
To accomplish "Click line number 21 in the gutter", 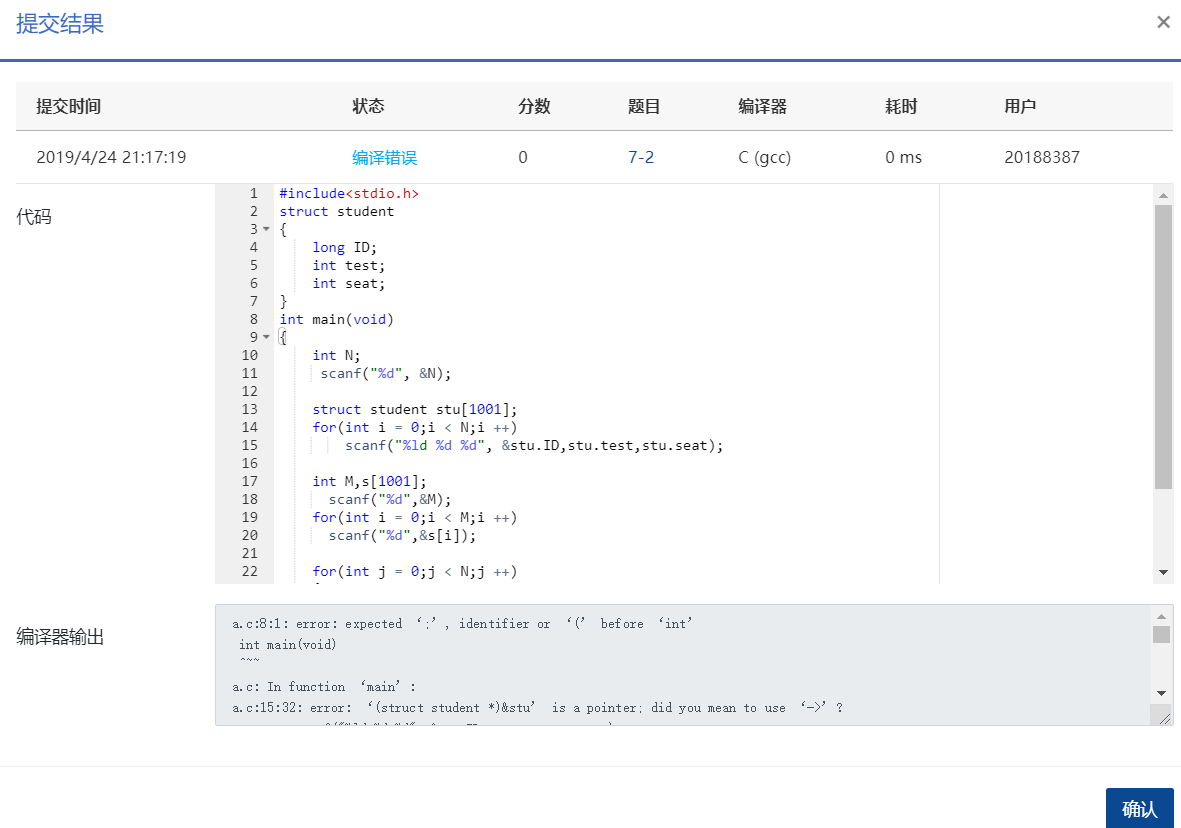I will coord(249,553).
